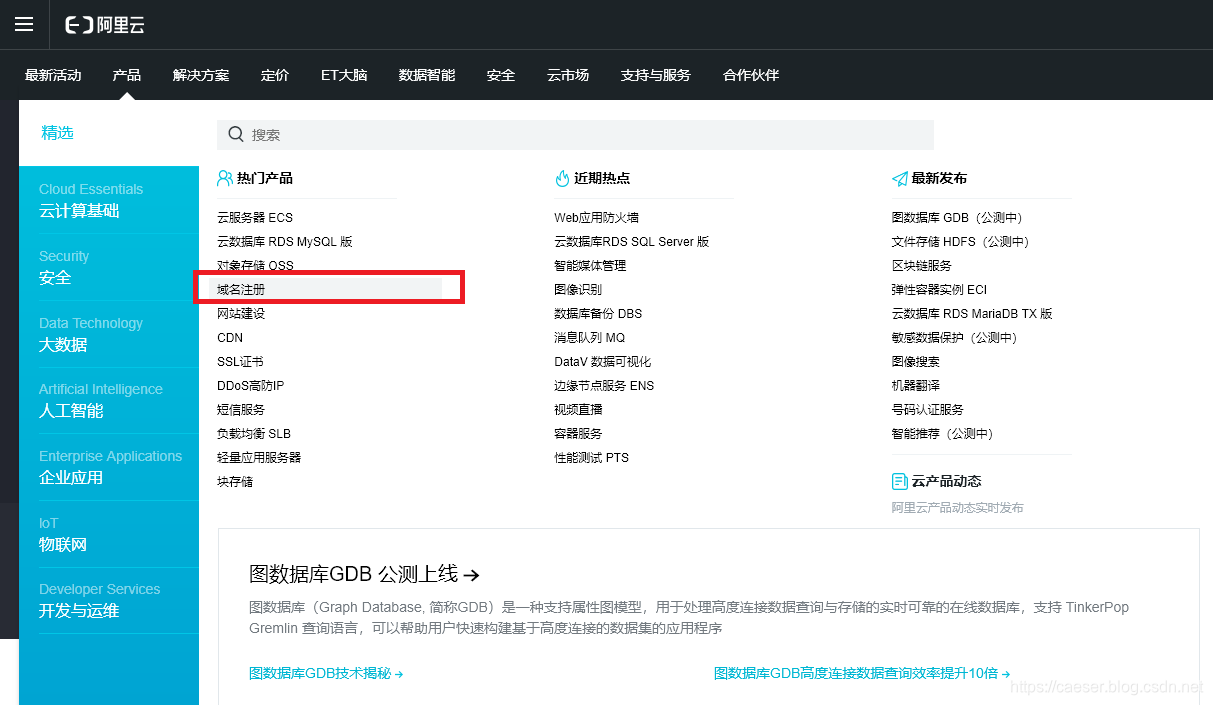This screenshot has height=705, width=1213.
Task: Open 数据智能 navigation item
Action: pyautogui.click(x=427, y=75)
